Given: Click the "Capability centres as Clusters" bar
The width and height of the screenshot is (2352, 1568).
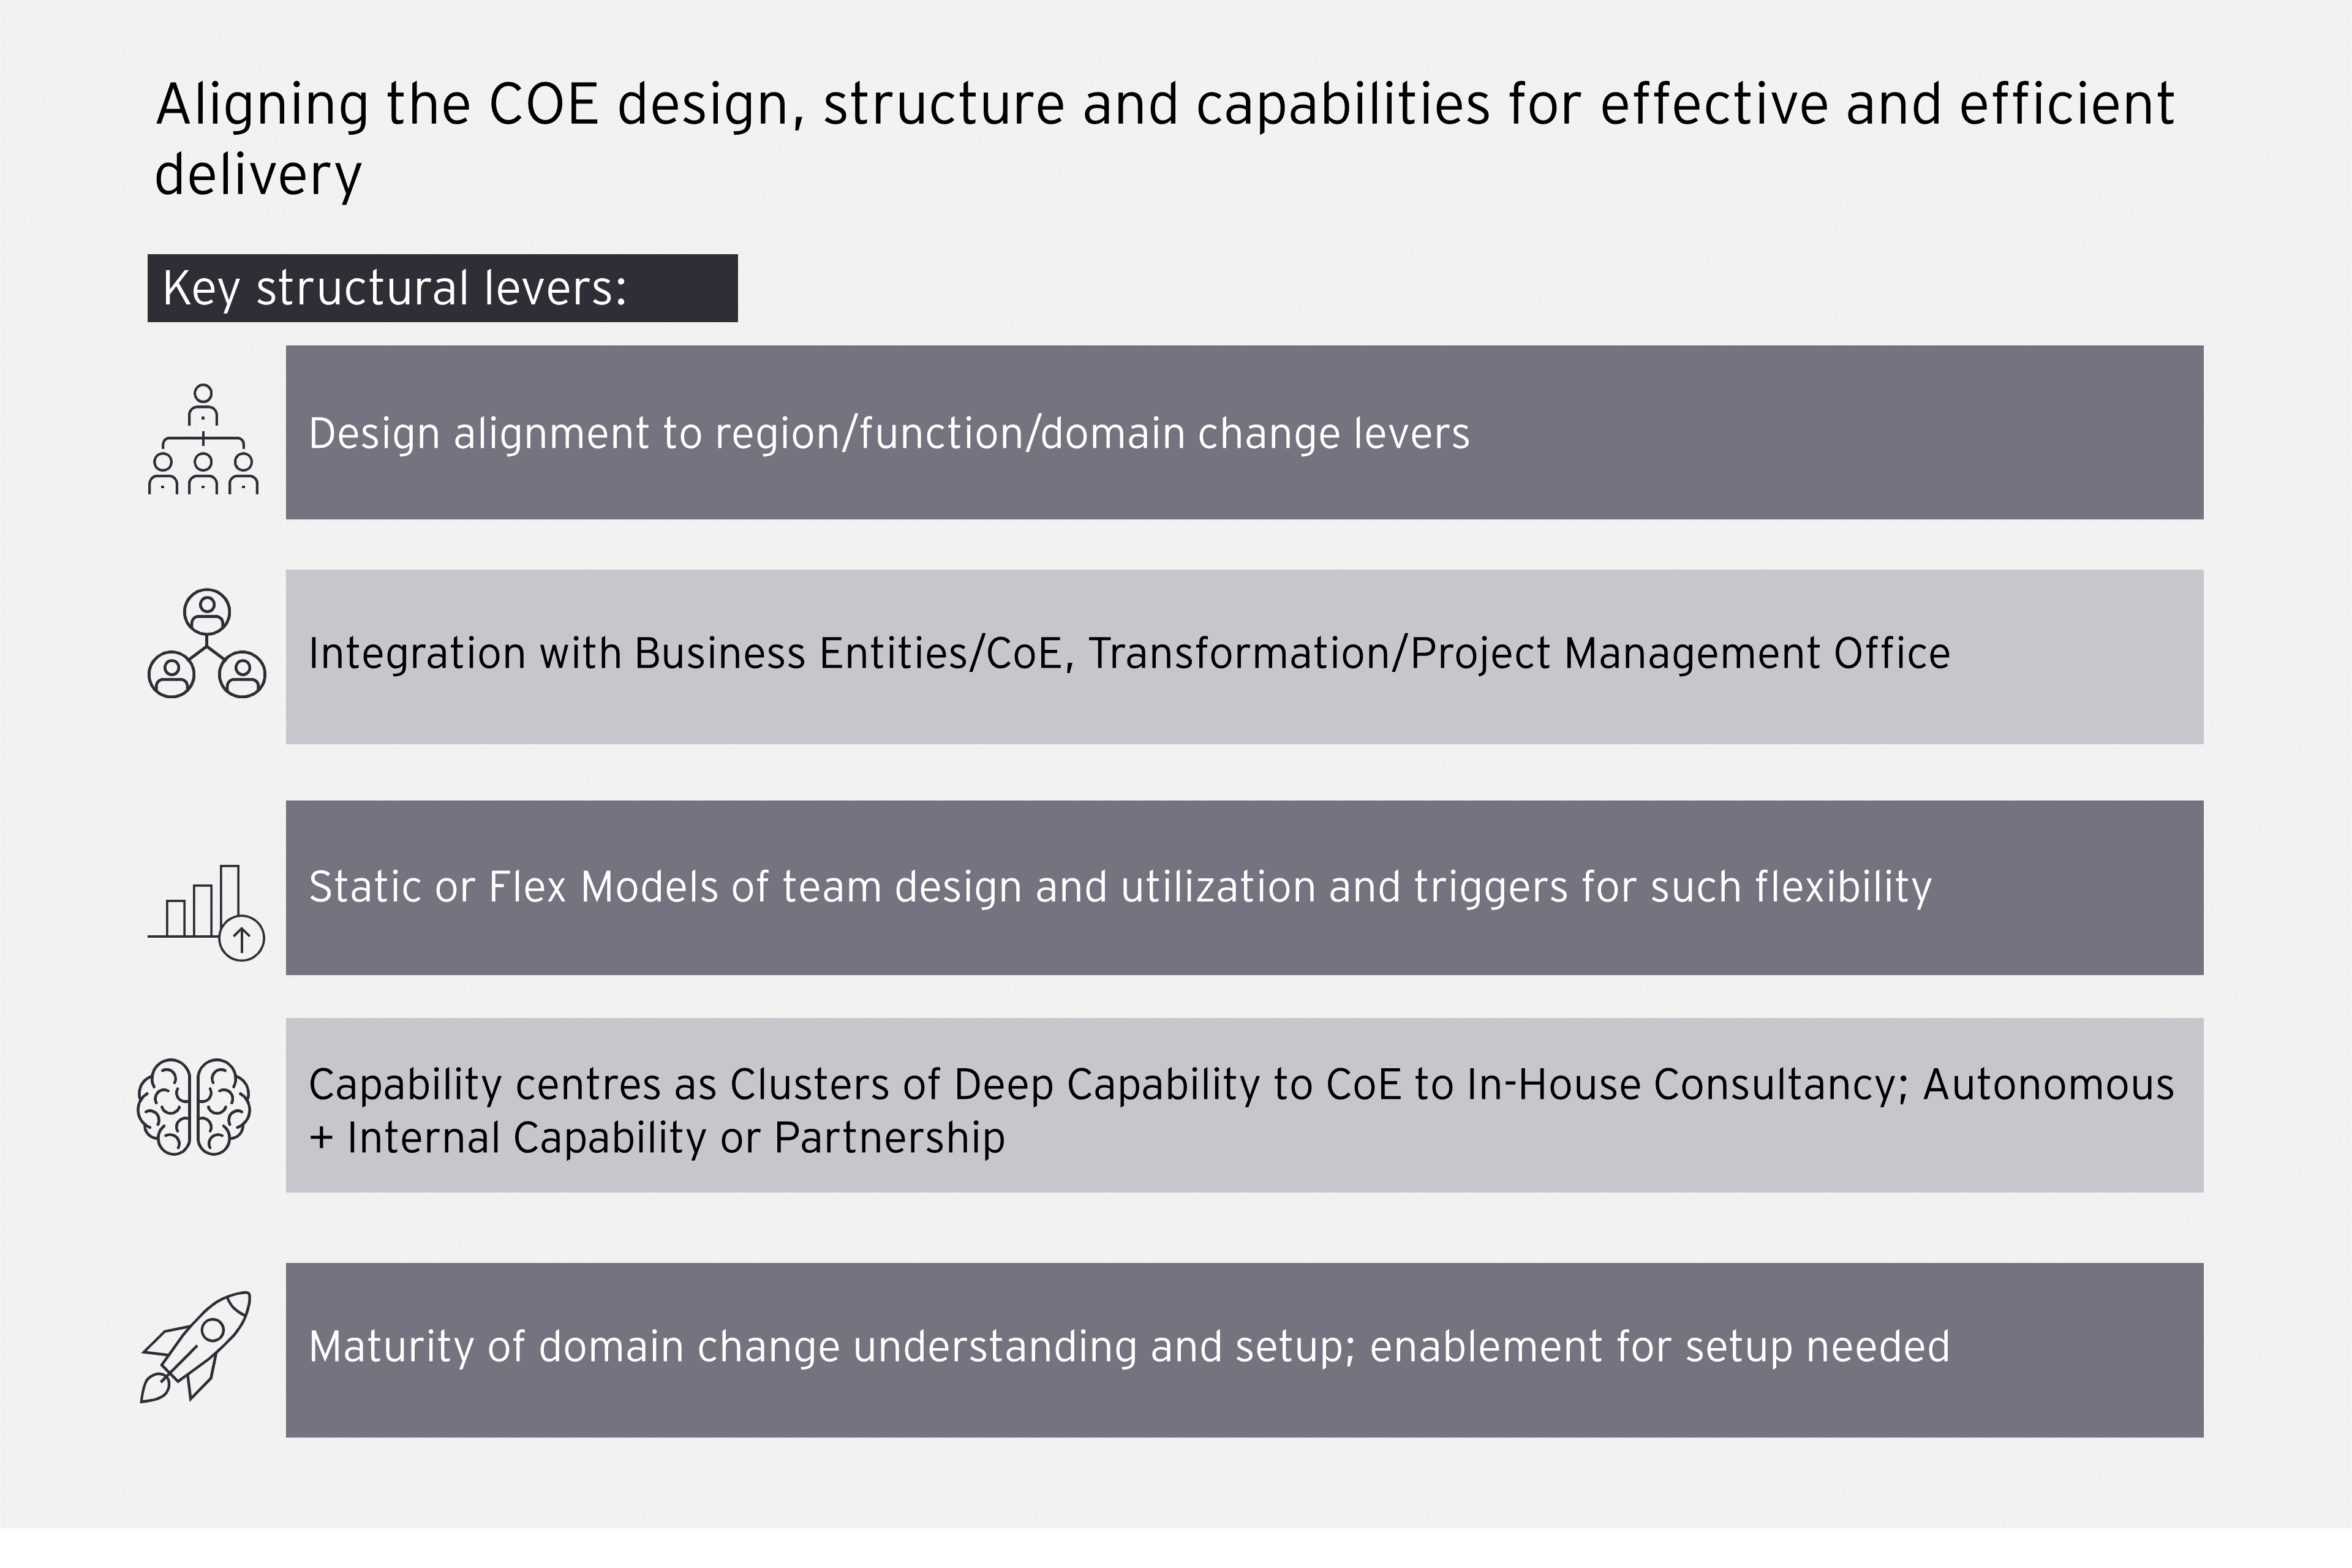Looking at the screenshot, I should coord(1244,1105).
